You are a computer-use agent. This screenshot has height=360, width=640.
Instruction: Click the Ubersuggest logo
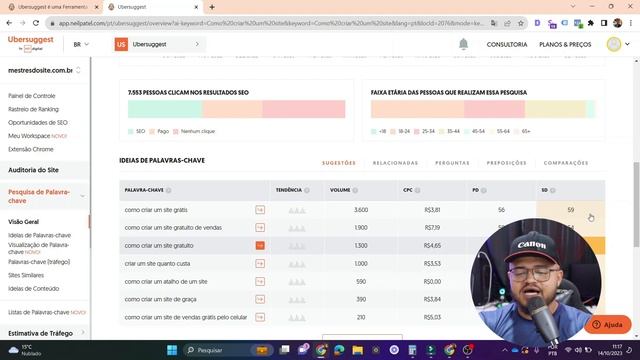[31, 43]
